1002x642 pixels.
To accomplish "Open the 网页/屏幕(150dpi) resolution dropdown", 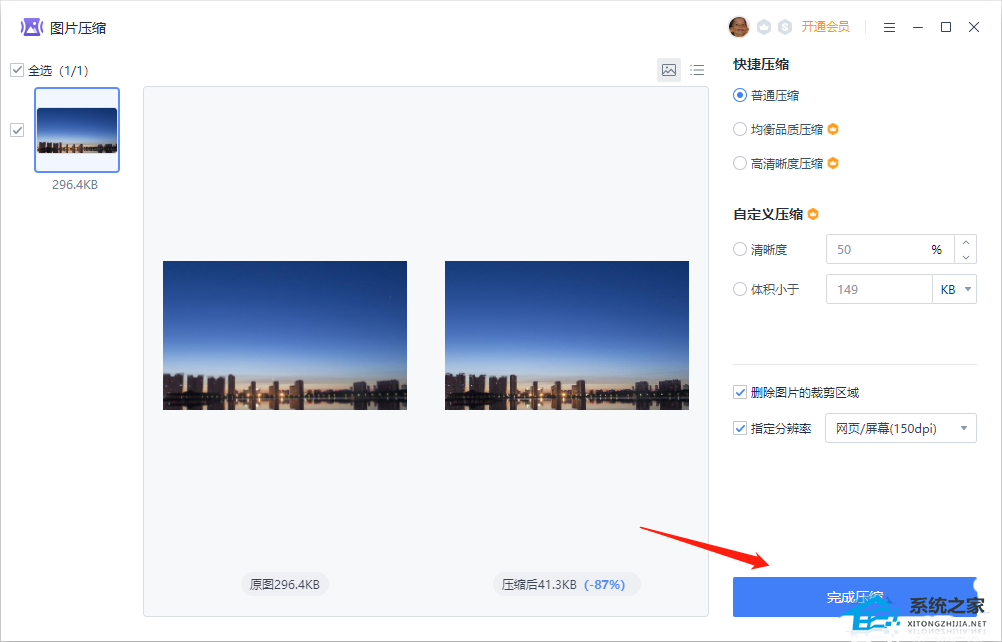I will [x=900, y=428].
